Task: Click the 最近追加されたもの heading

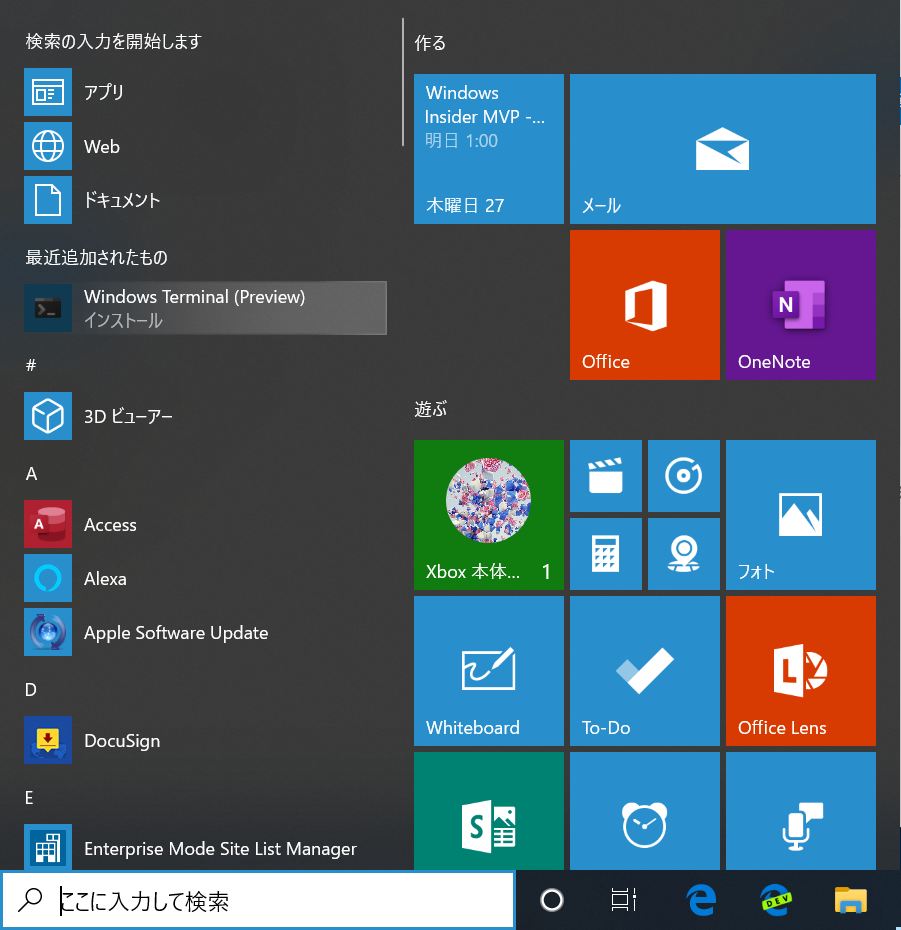Action: coord(97,257)
